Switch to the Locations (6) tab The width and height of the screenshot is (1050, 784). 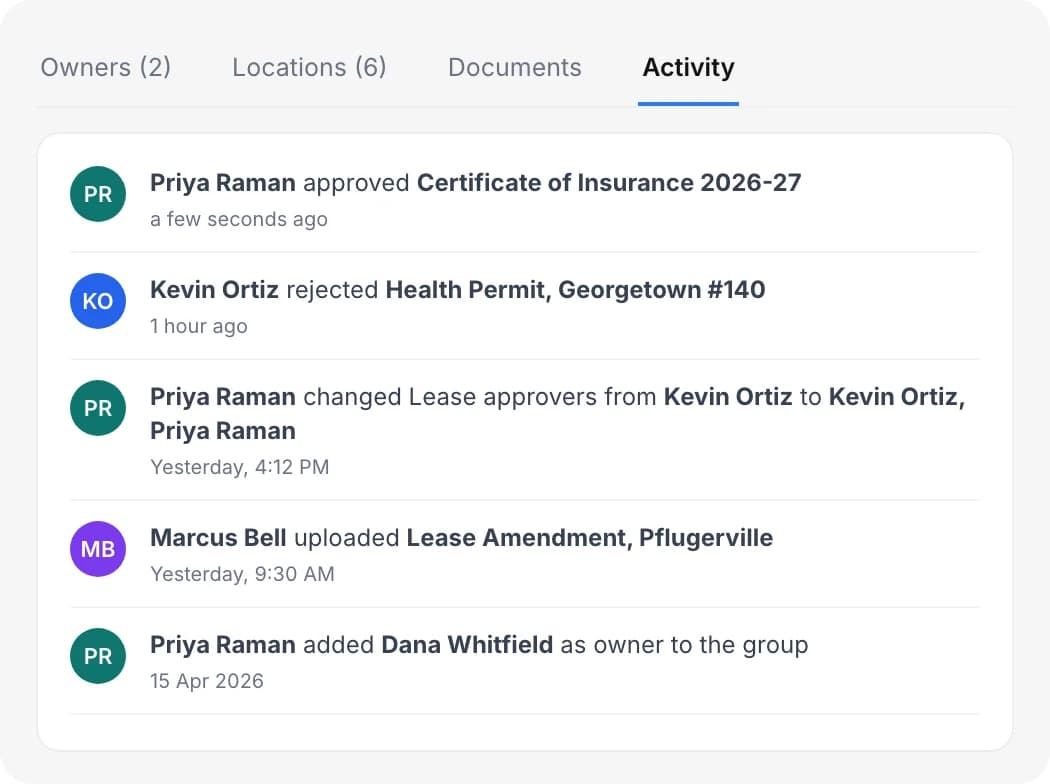coord(309,68)
